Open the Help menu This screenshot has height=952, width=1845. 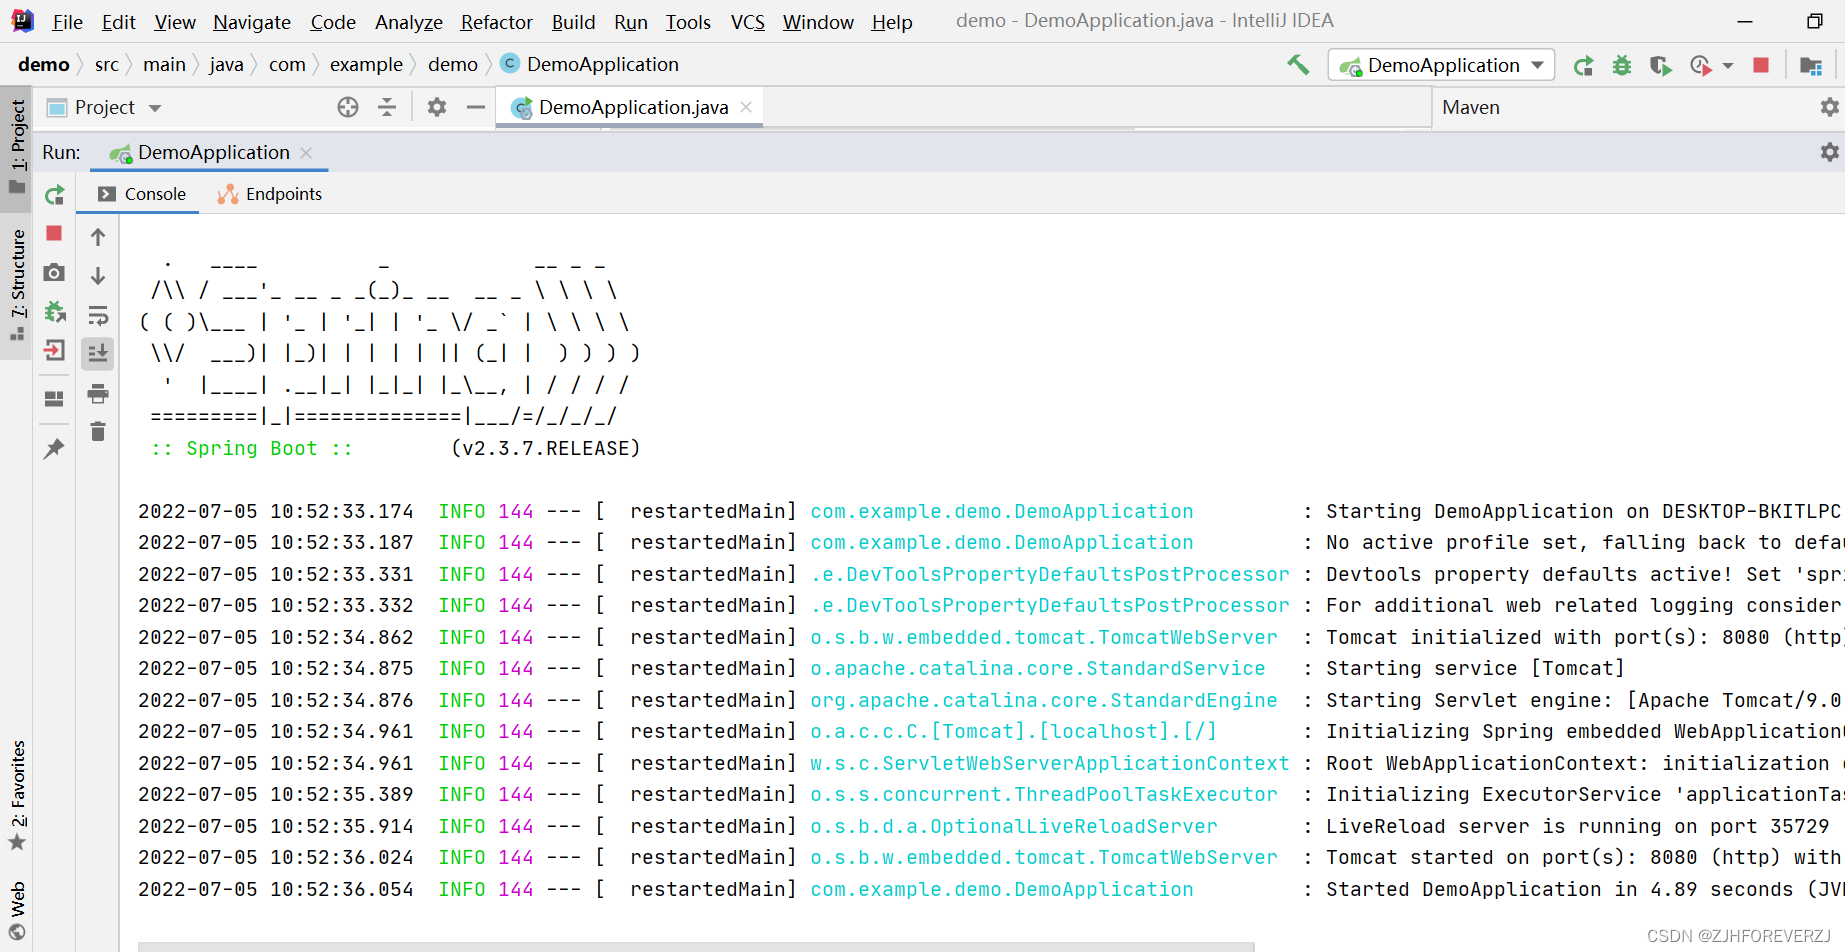point(892,22)
